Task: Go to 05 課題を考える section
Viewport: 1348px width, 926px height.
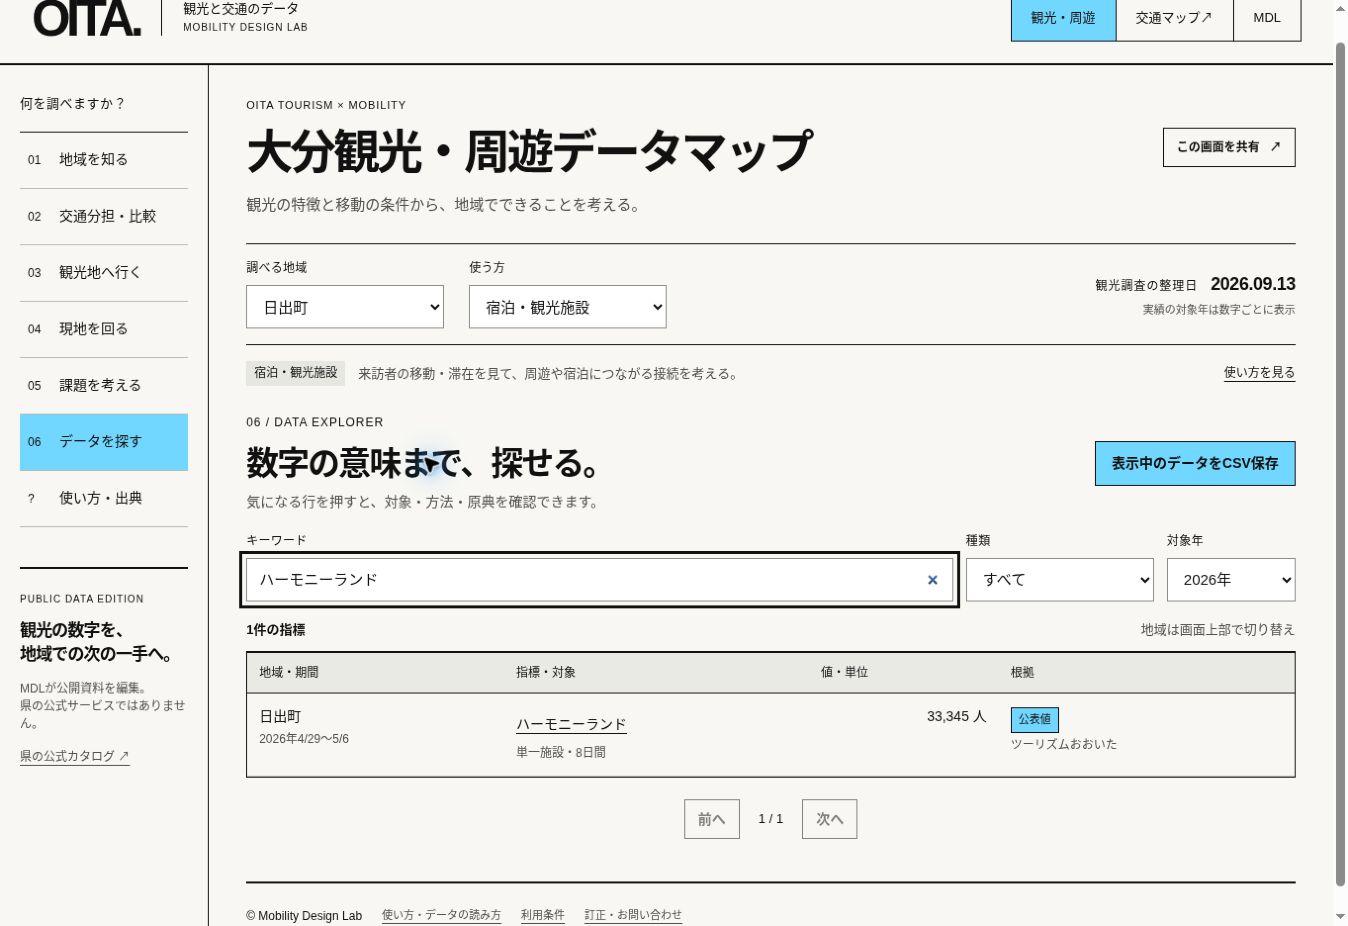Action: (104, 386)
